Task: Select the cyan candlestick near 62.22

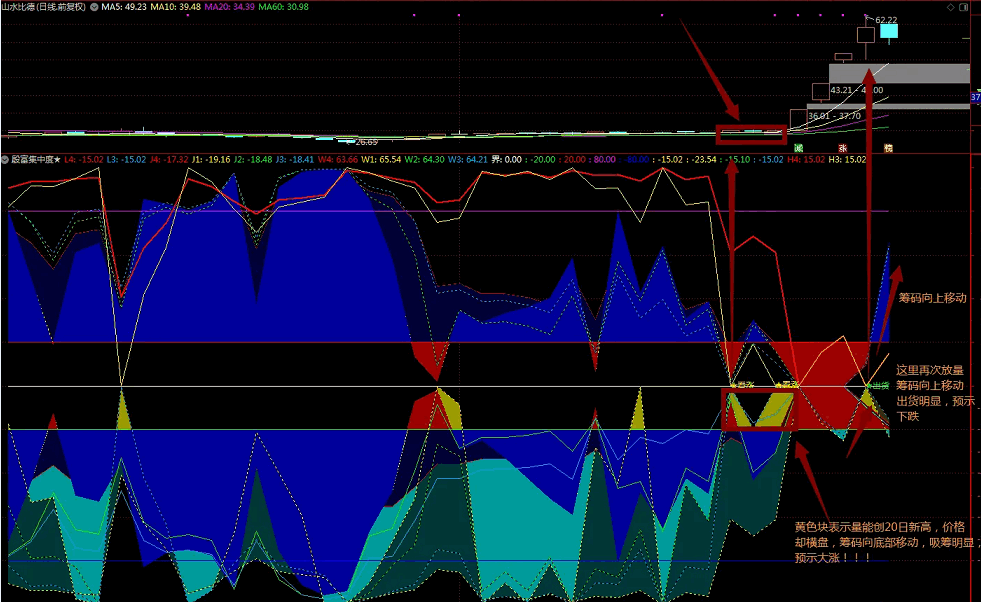Action: (889, 32)
